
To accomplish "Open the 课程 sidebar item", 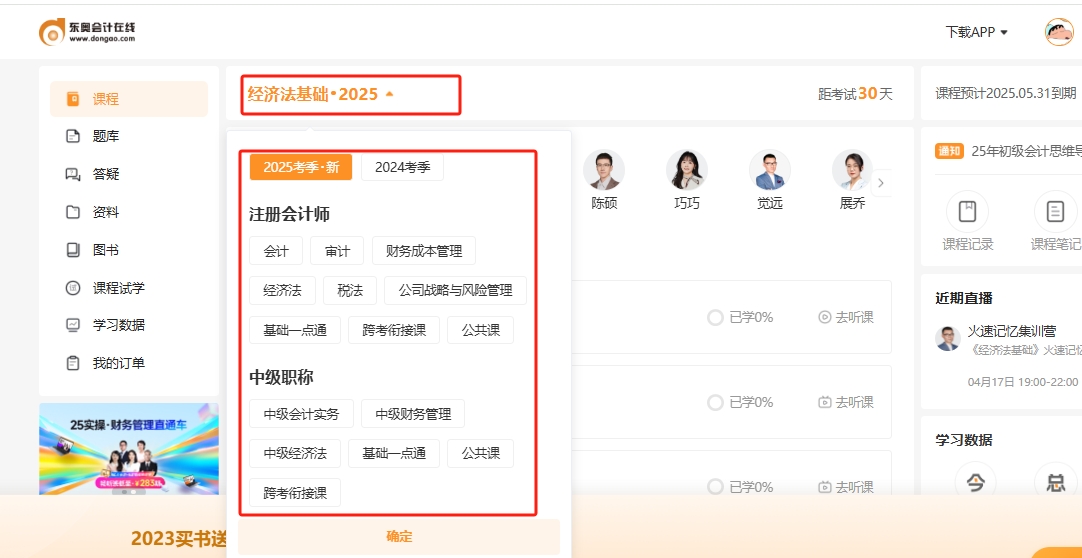I will pyautogui.click(x=128, y=99).
